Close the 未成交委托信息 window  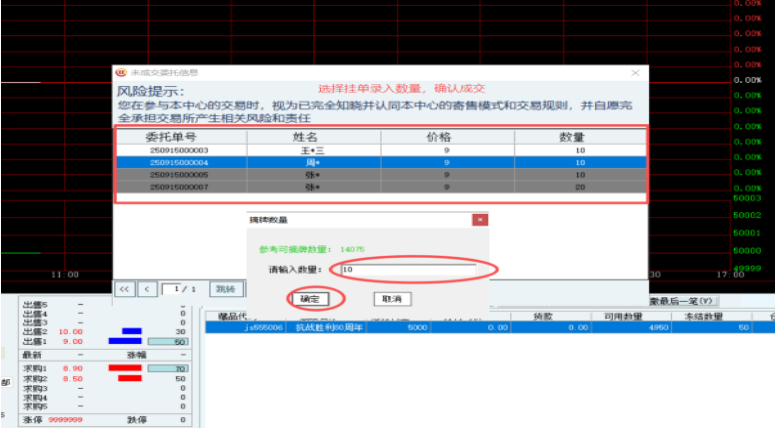(x=635, y=73)
